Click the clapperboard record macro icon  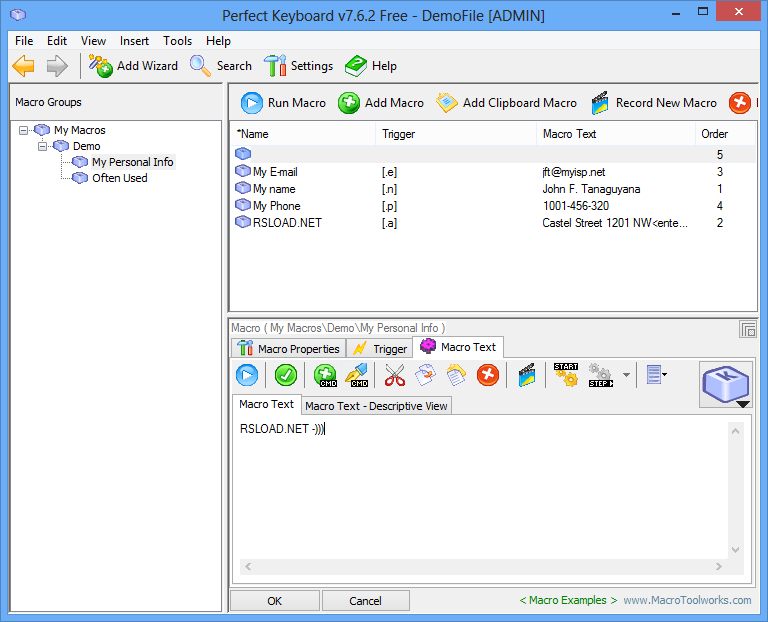coord(527,375)
